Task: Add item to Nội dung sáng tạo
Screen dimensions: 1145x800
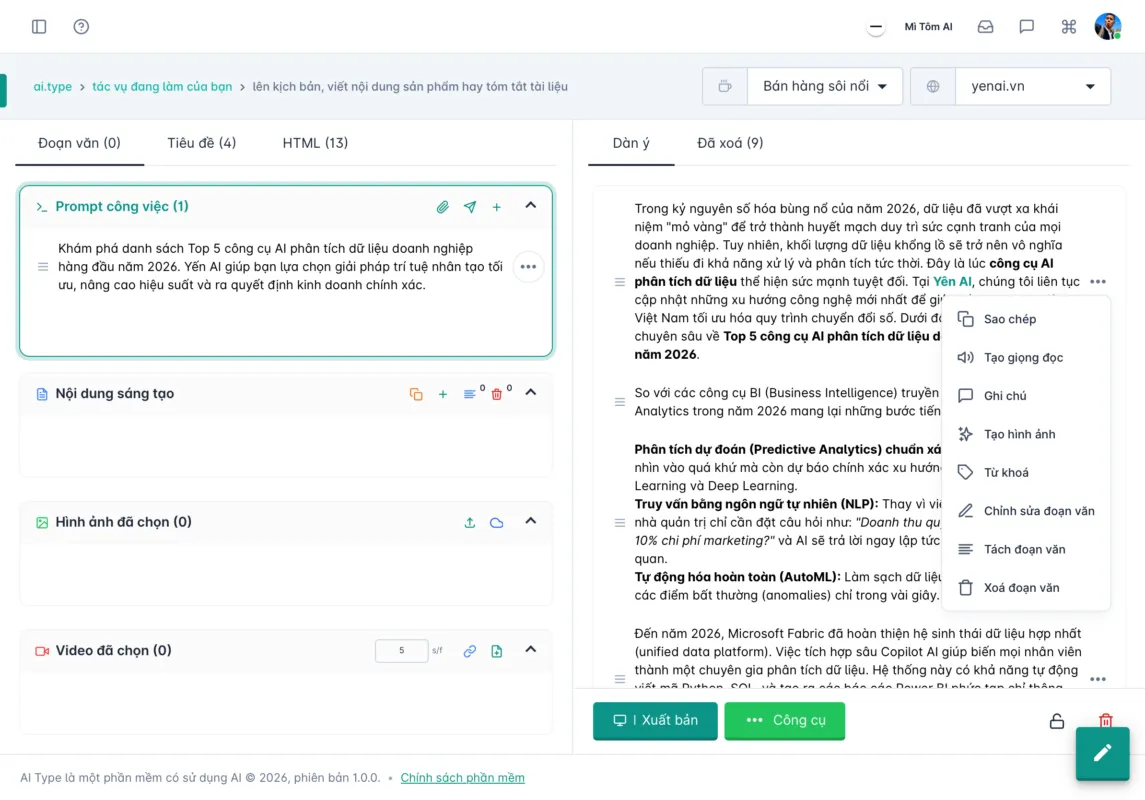Action: coord(443,394)
